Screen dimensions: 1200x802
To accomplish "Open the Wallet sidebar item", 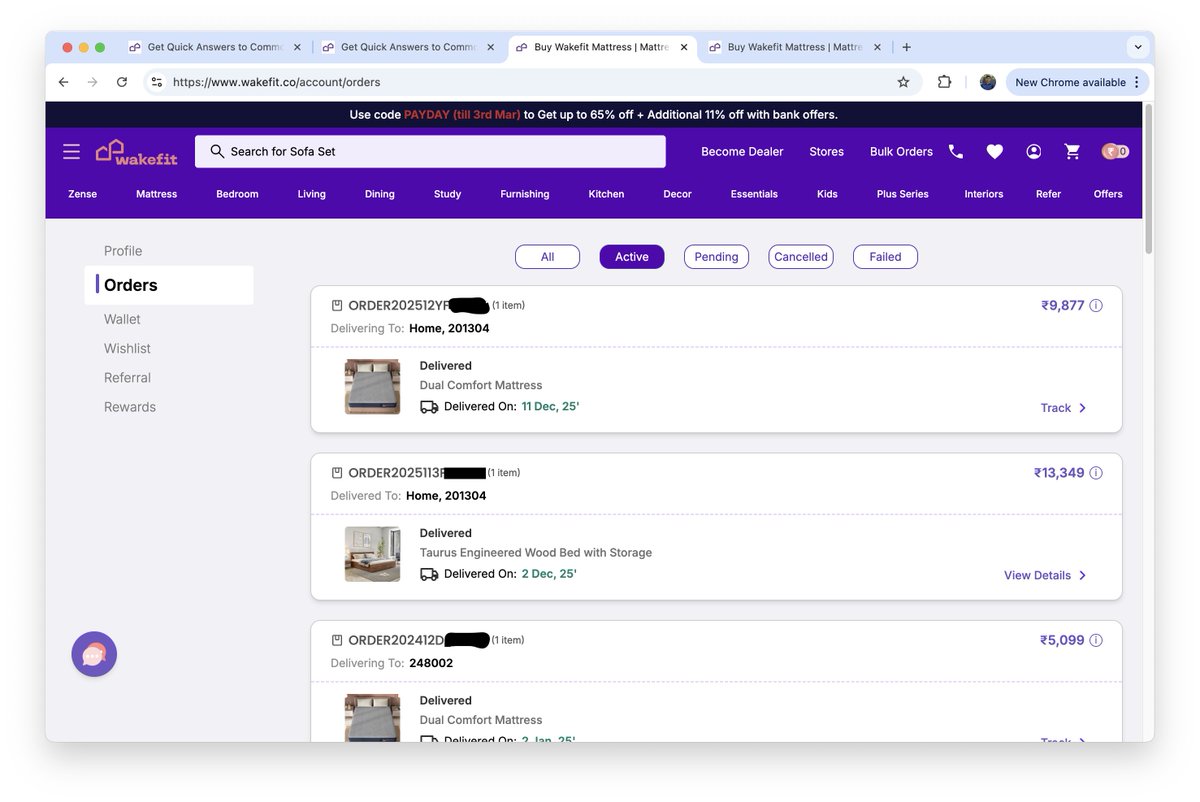I will point(122,319).
